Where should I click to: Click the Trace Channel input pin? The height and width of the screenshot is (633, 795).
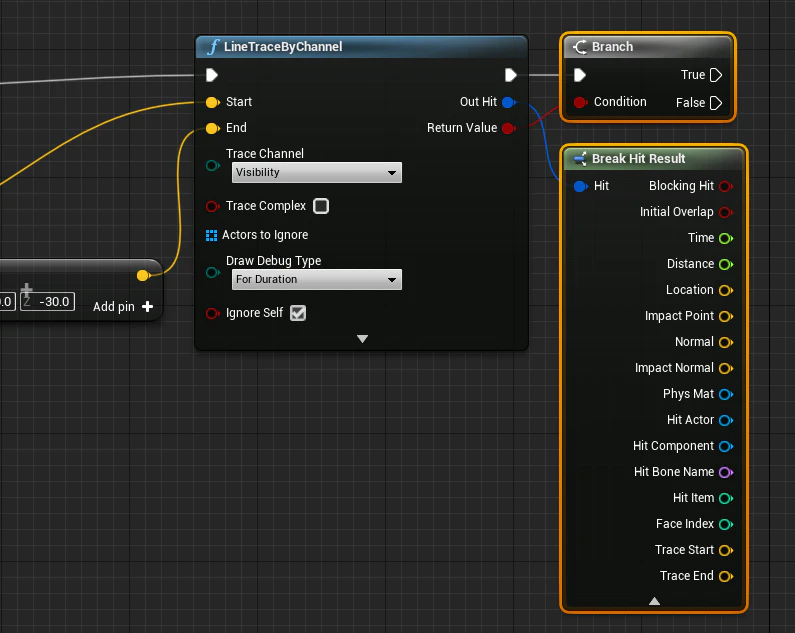213,165
